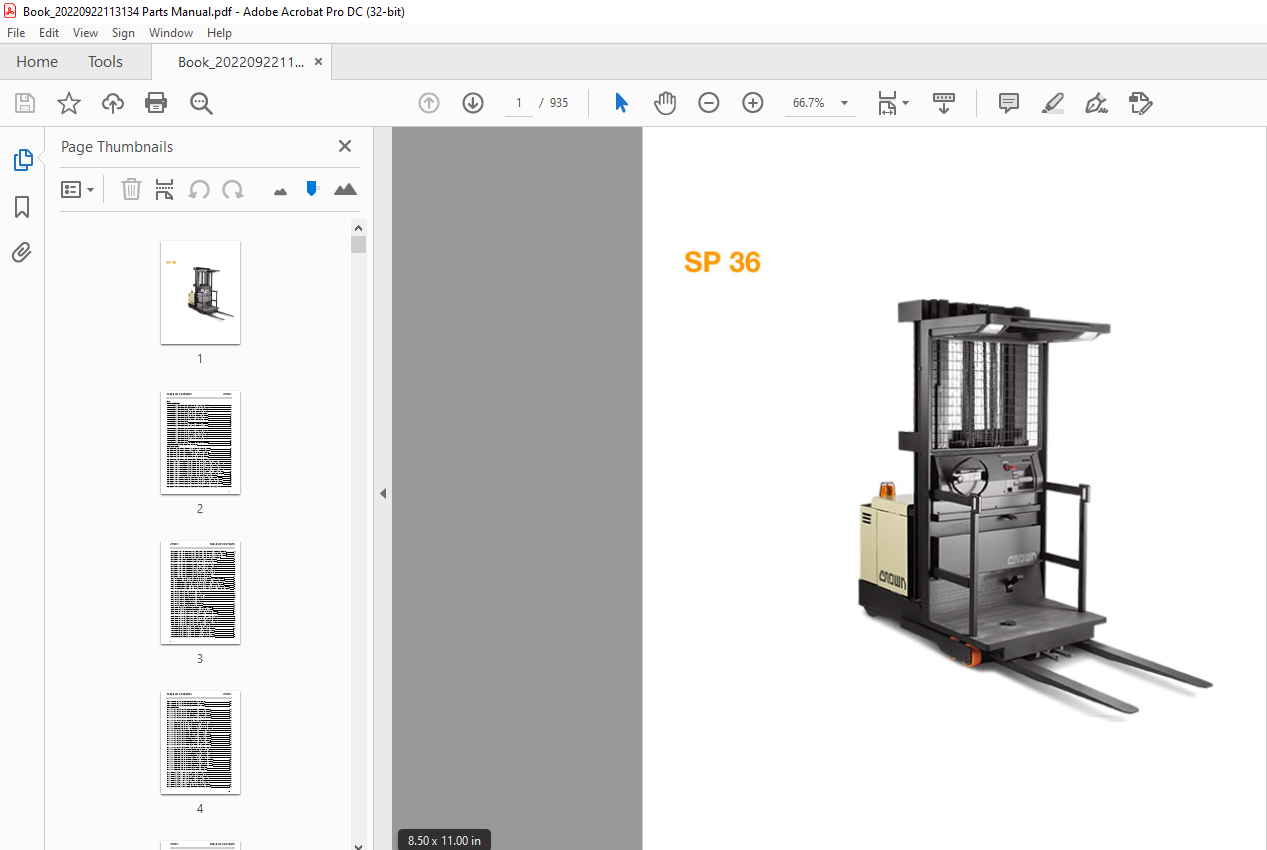Screen dimensions: 1267x850
Task: Open the Bookmarks panel
Action: [22, 207]
